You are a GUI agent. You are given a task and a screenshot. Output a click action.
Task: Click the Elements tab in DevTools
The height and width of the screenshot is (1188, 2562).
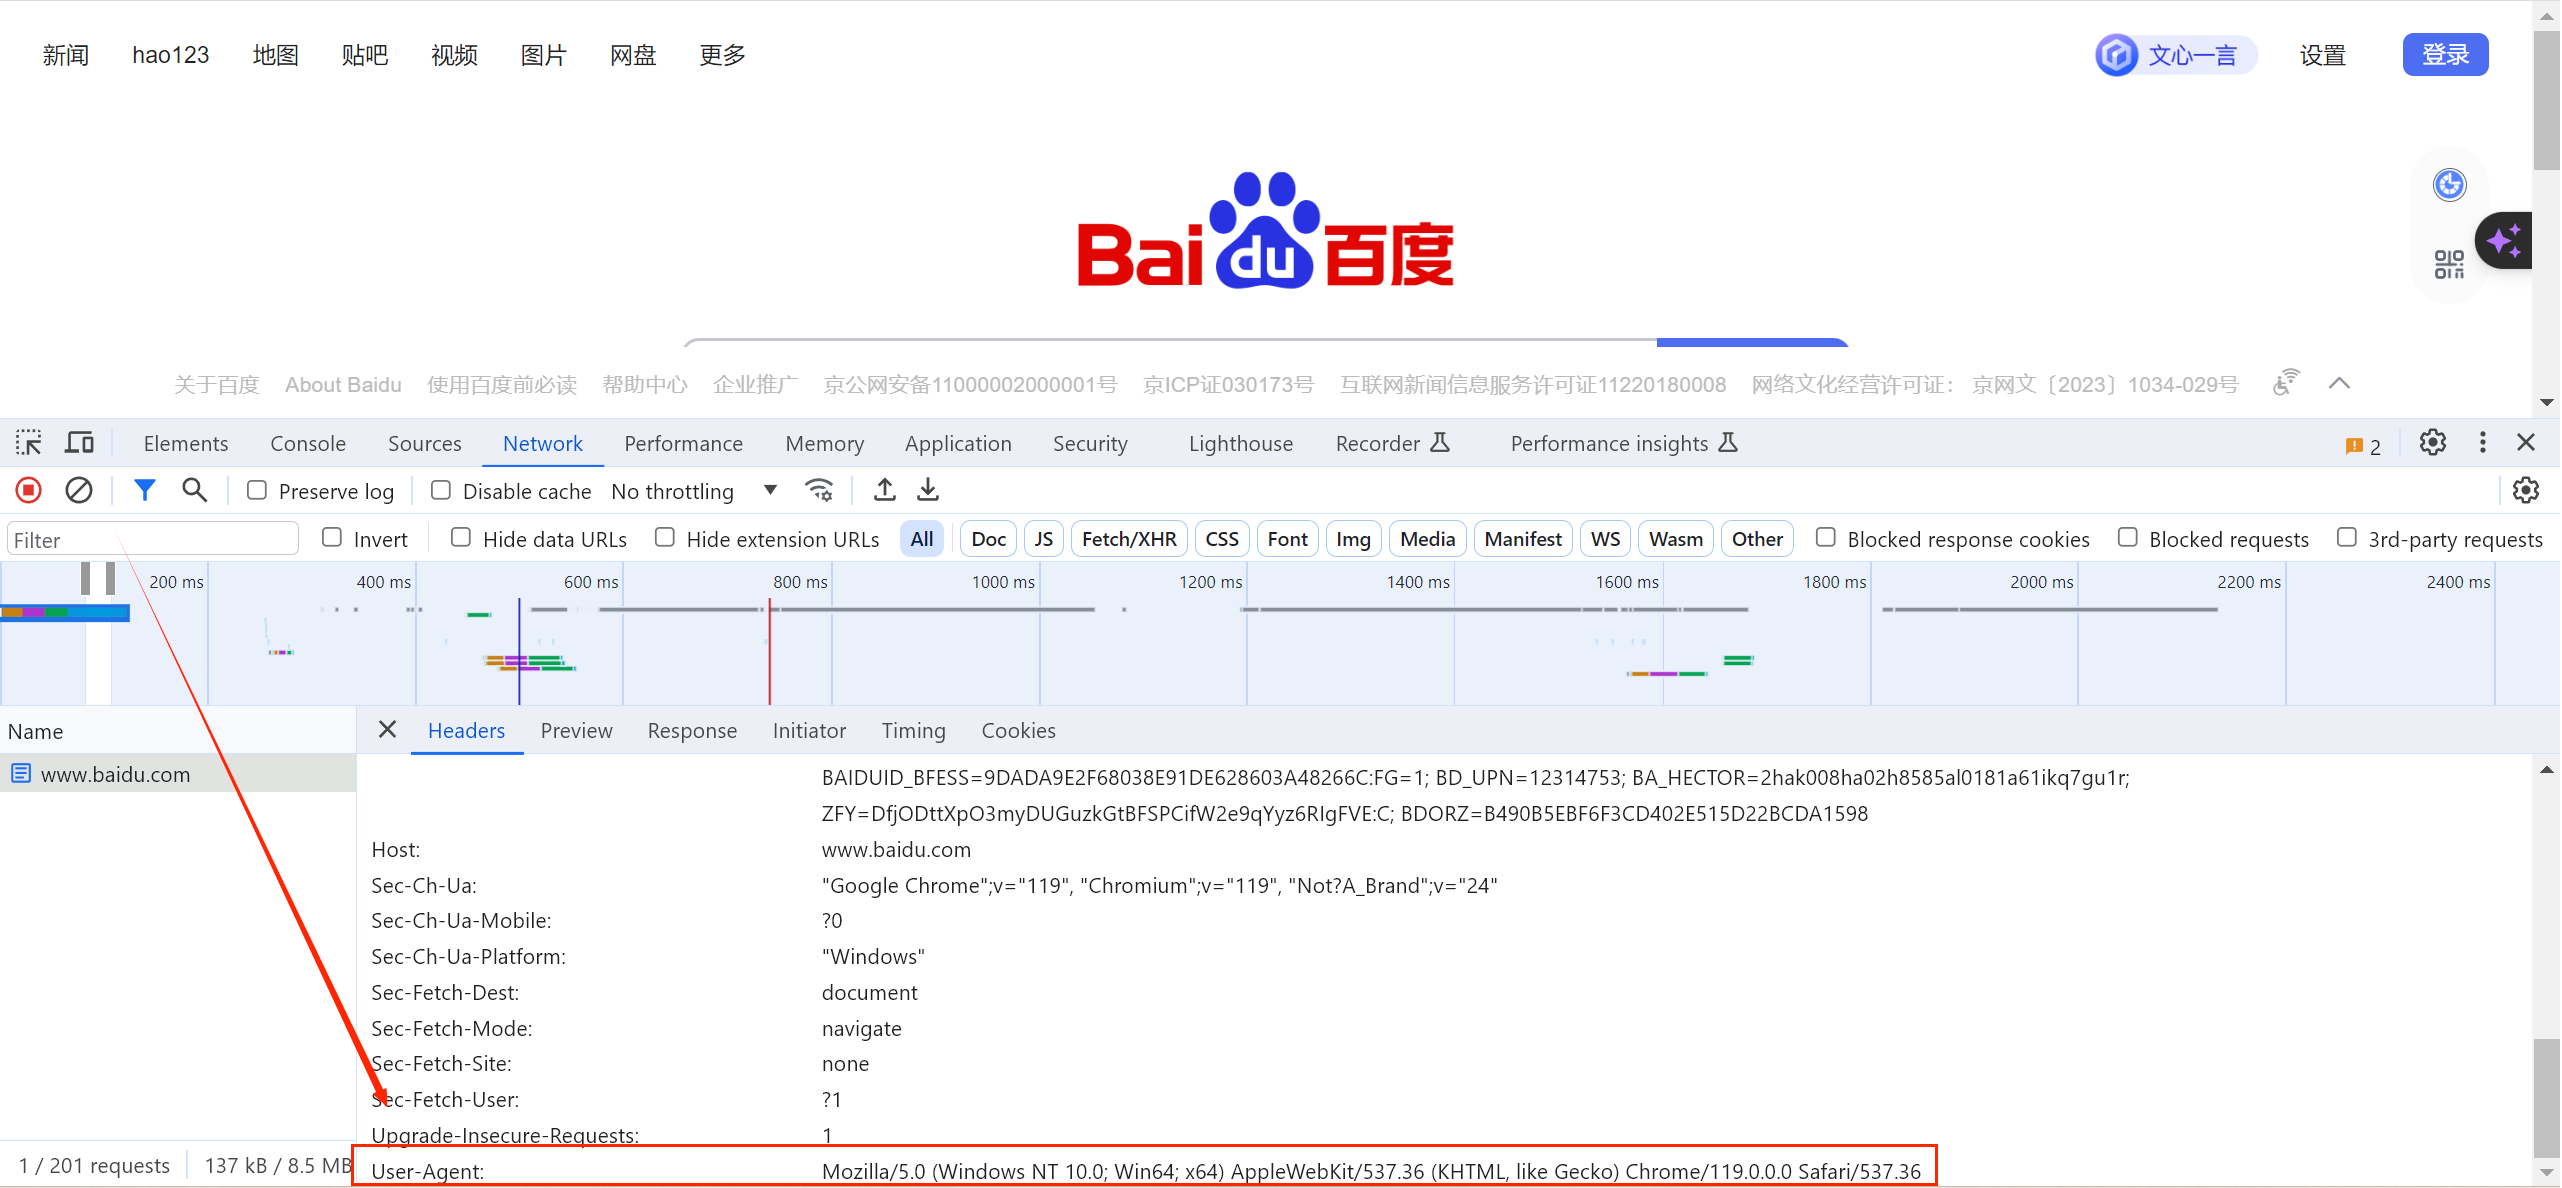pyautogui.click(x=183, y=443)
